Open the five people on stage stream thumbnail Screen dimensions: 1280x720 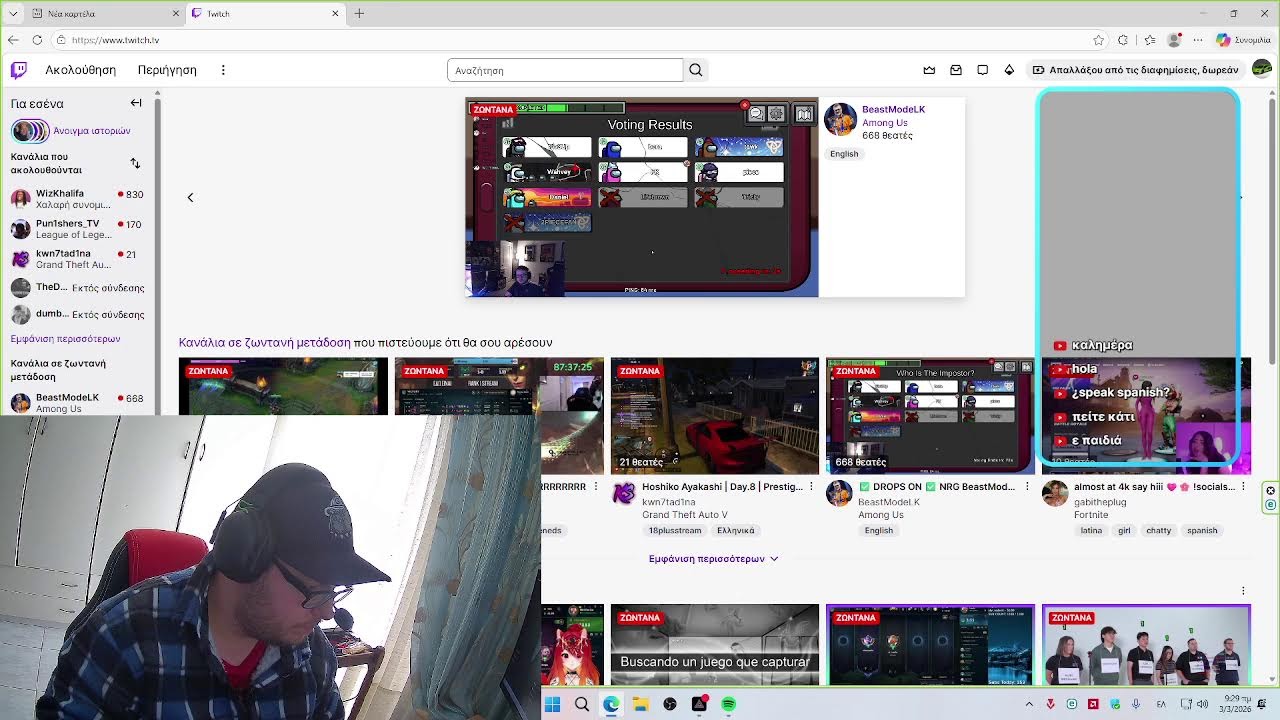point(1146,645)
